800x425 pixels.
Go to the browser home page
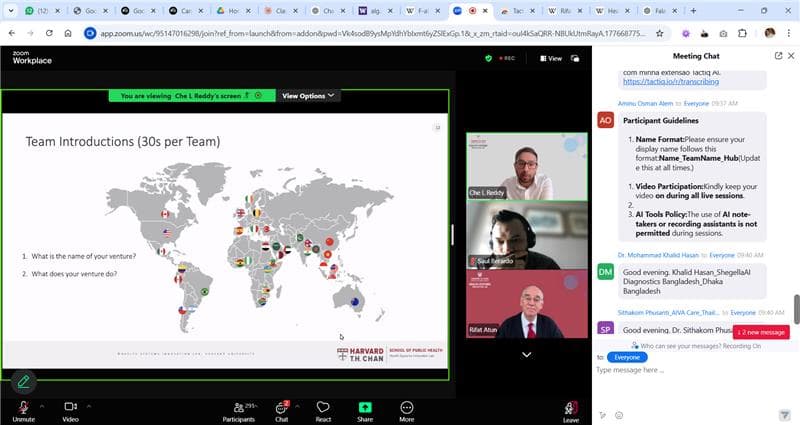(67, 33)
